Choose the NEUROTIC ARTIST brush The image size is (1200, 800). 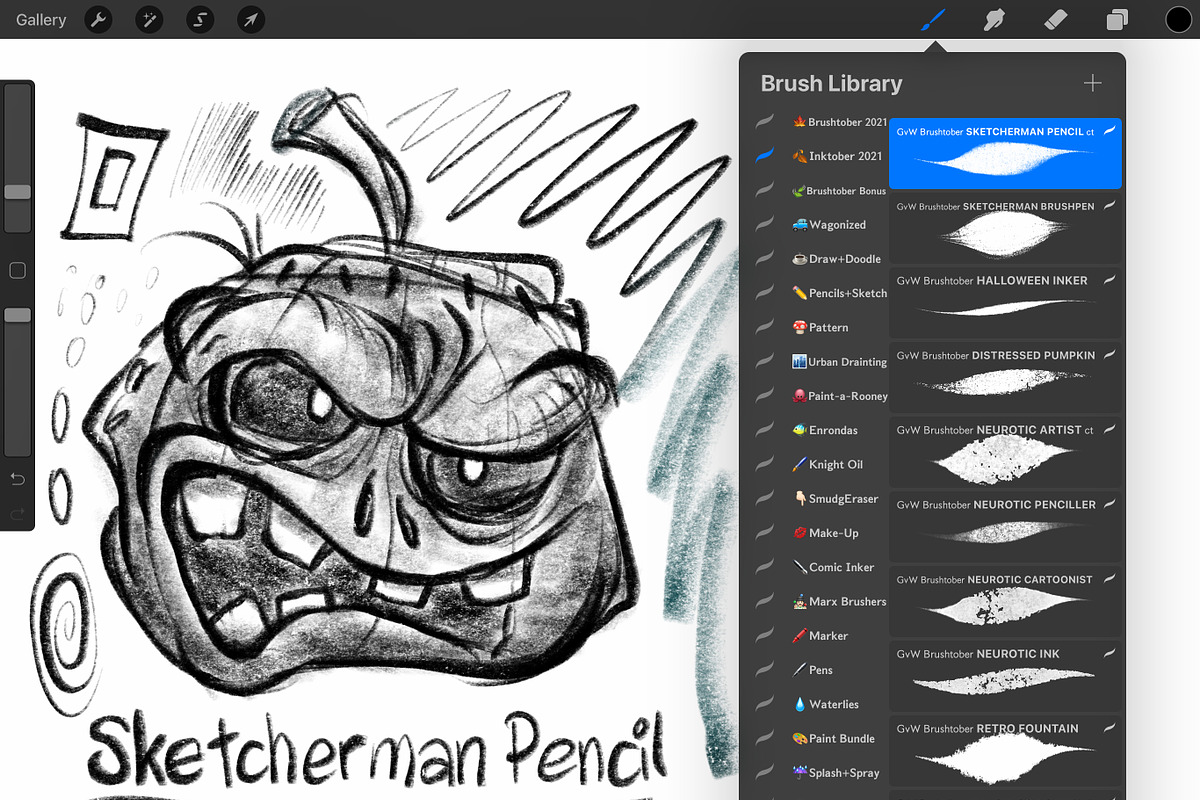click(1005, 452)
